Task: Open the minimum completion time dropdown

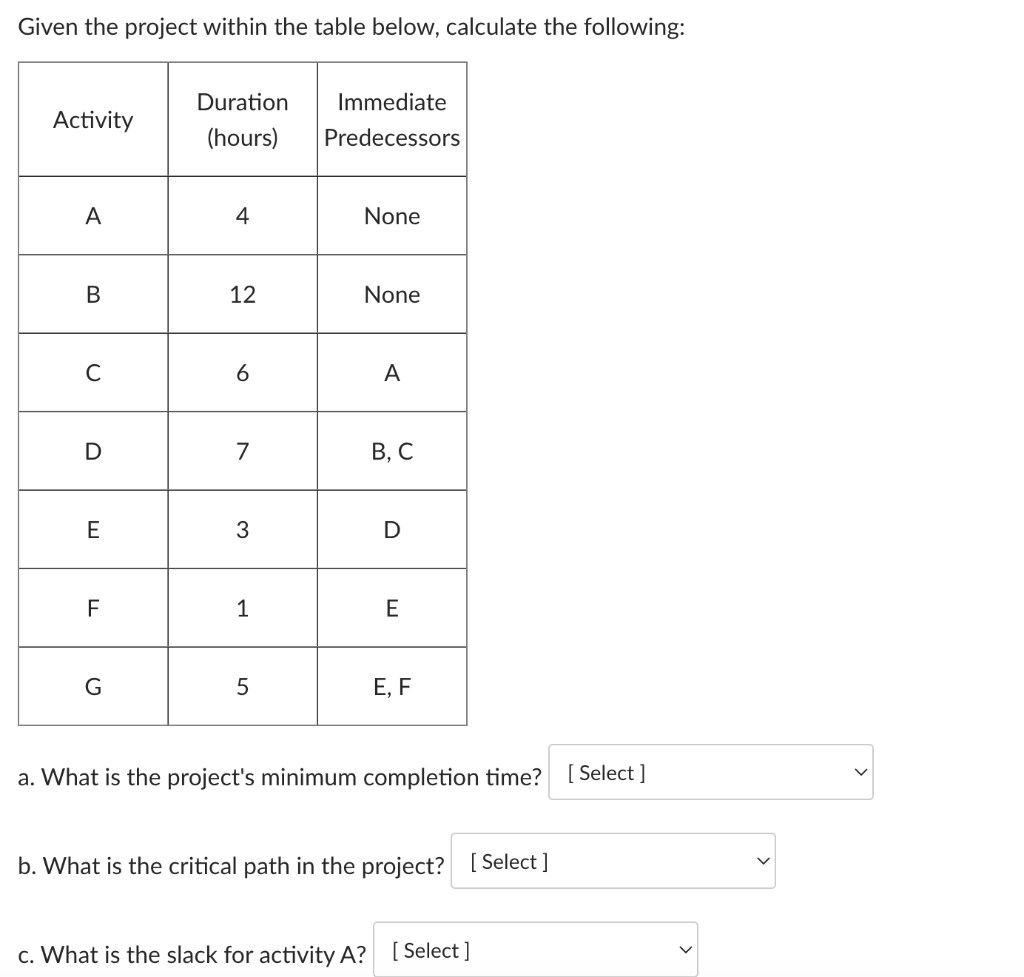Action: pyautogui.click(x=710, y=771)
